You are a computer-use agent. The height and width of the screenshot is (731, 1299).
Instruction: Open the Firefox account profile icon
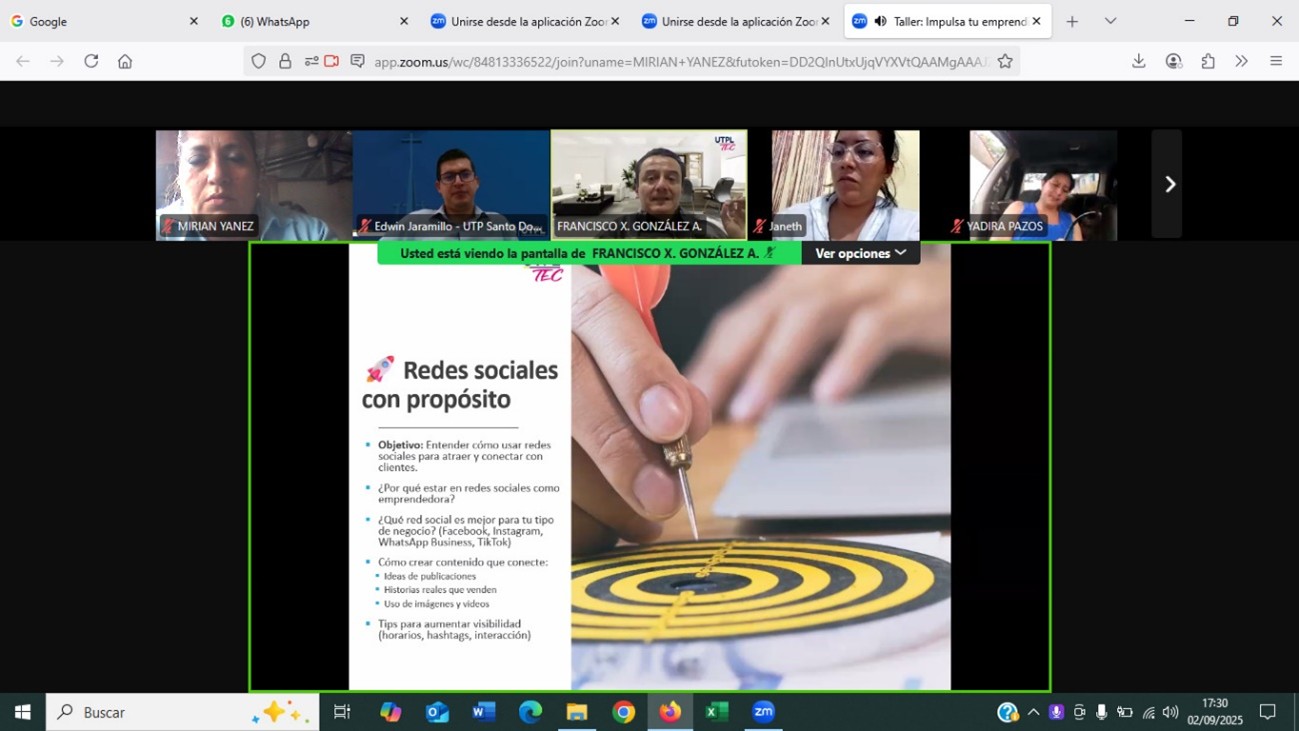(1174, 61)
